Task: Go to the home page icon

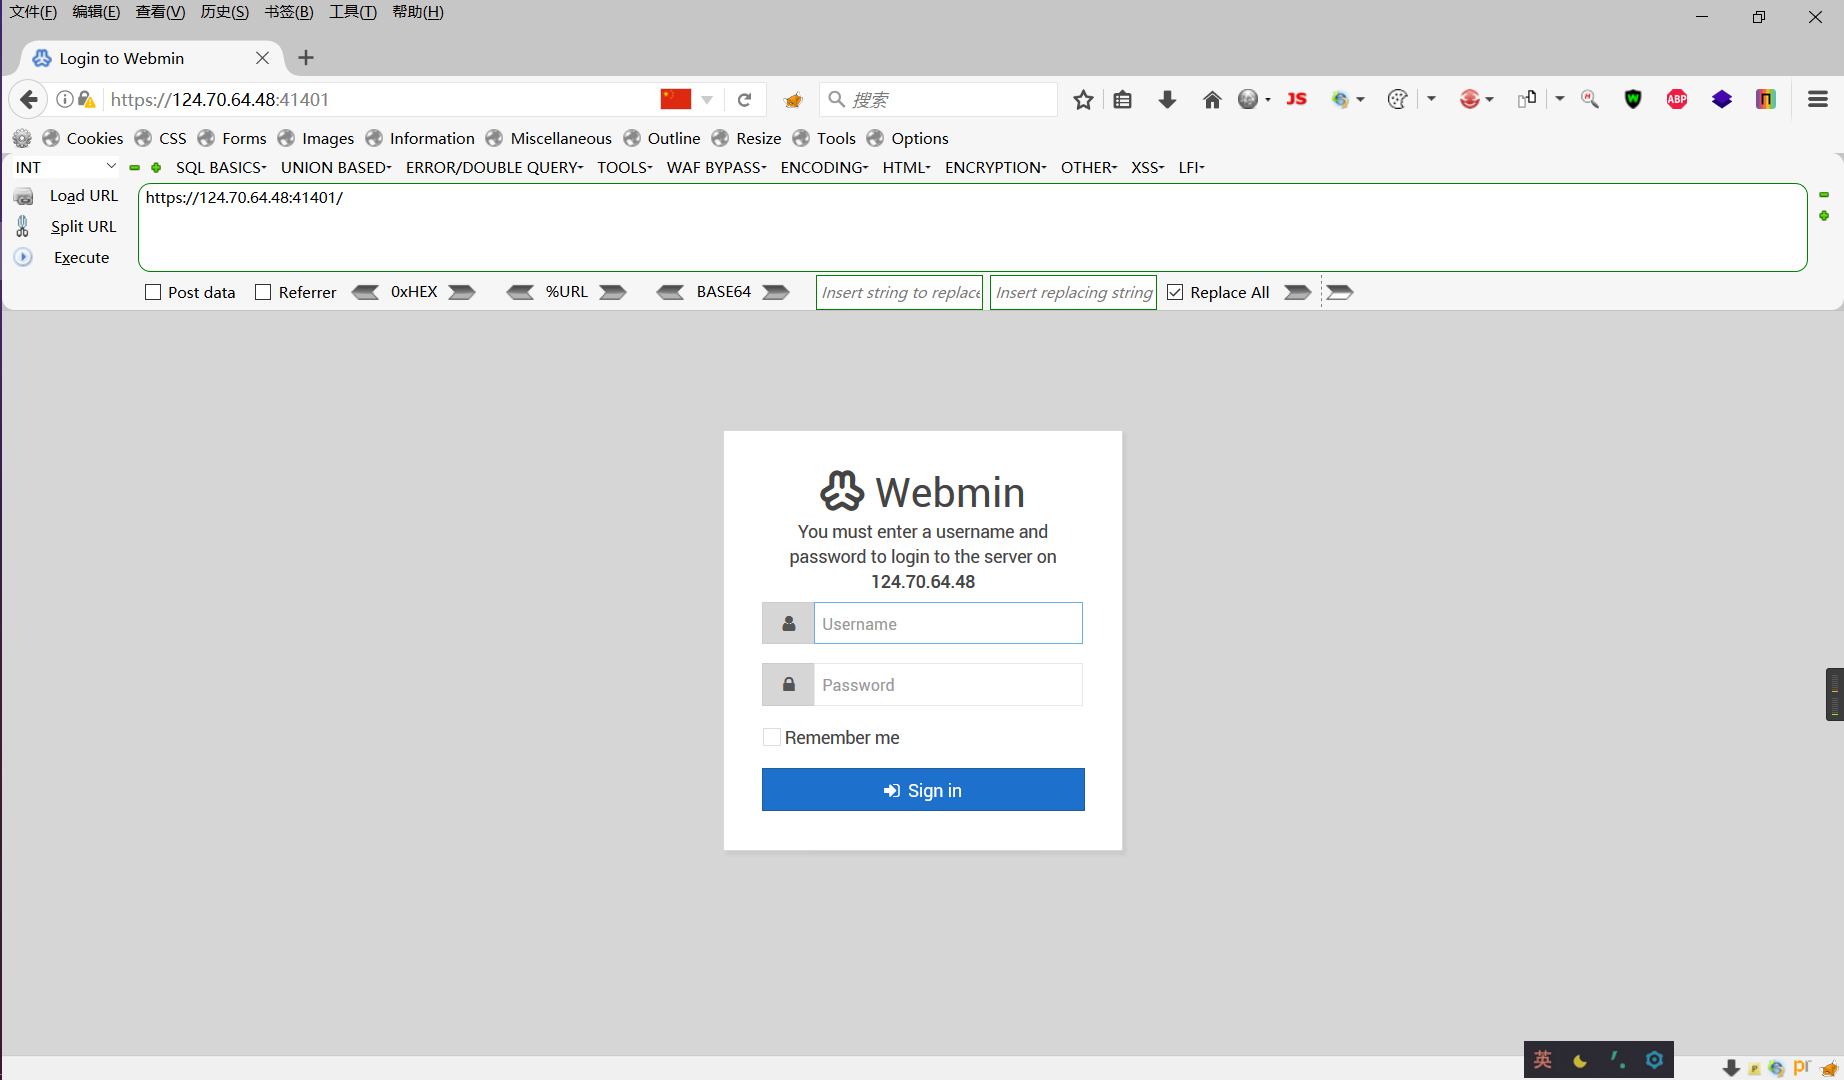Action: click(x=1212, y=100)
